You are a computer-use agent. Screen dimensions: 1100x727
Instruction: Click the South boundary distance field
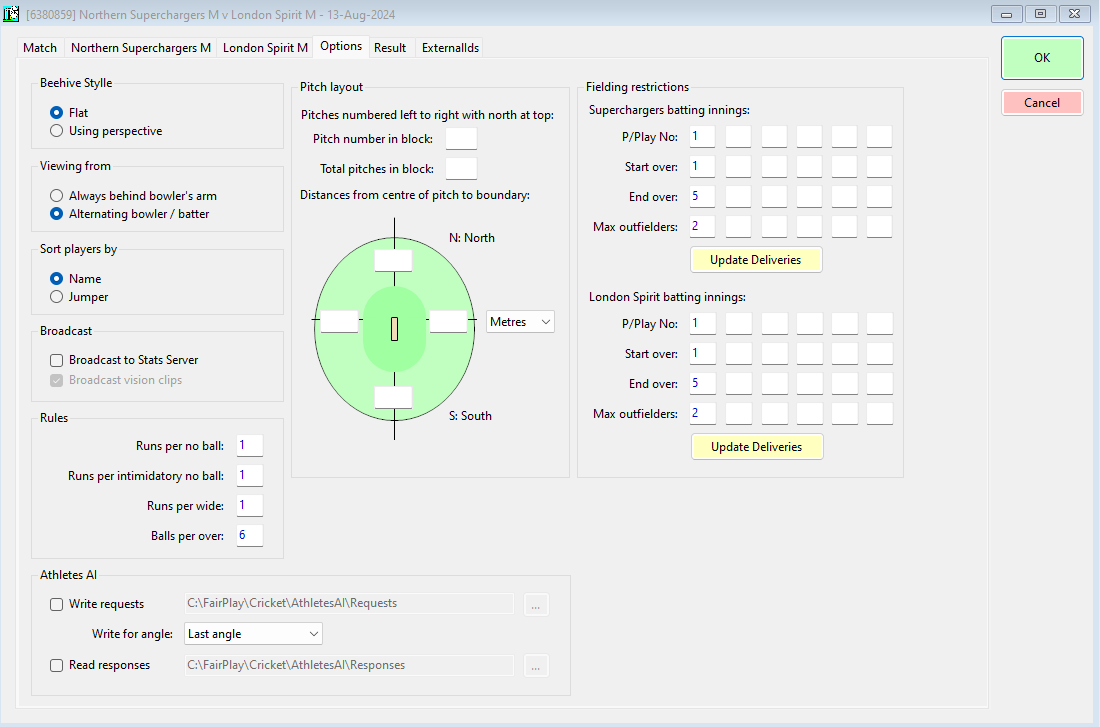tap(393, 397)
